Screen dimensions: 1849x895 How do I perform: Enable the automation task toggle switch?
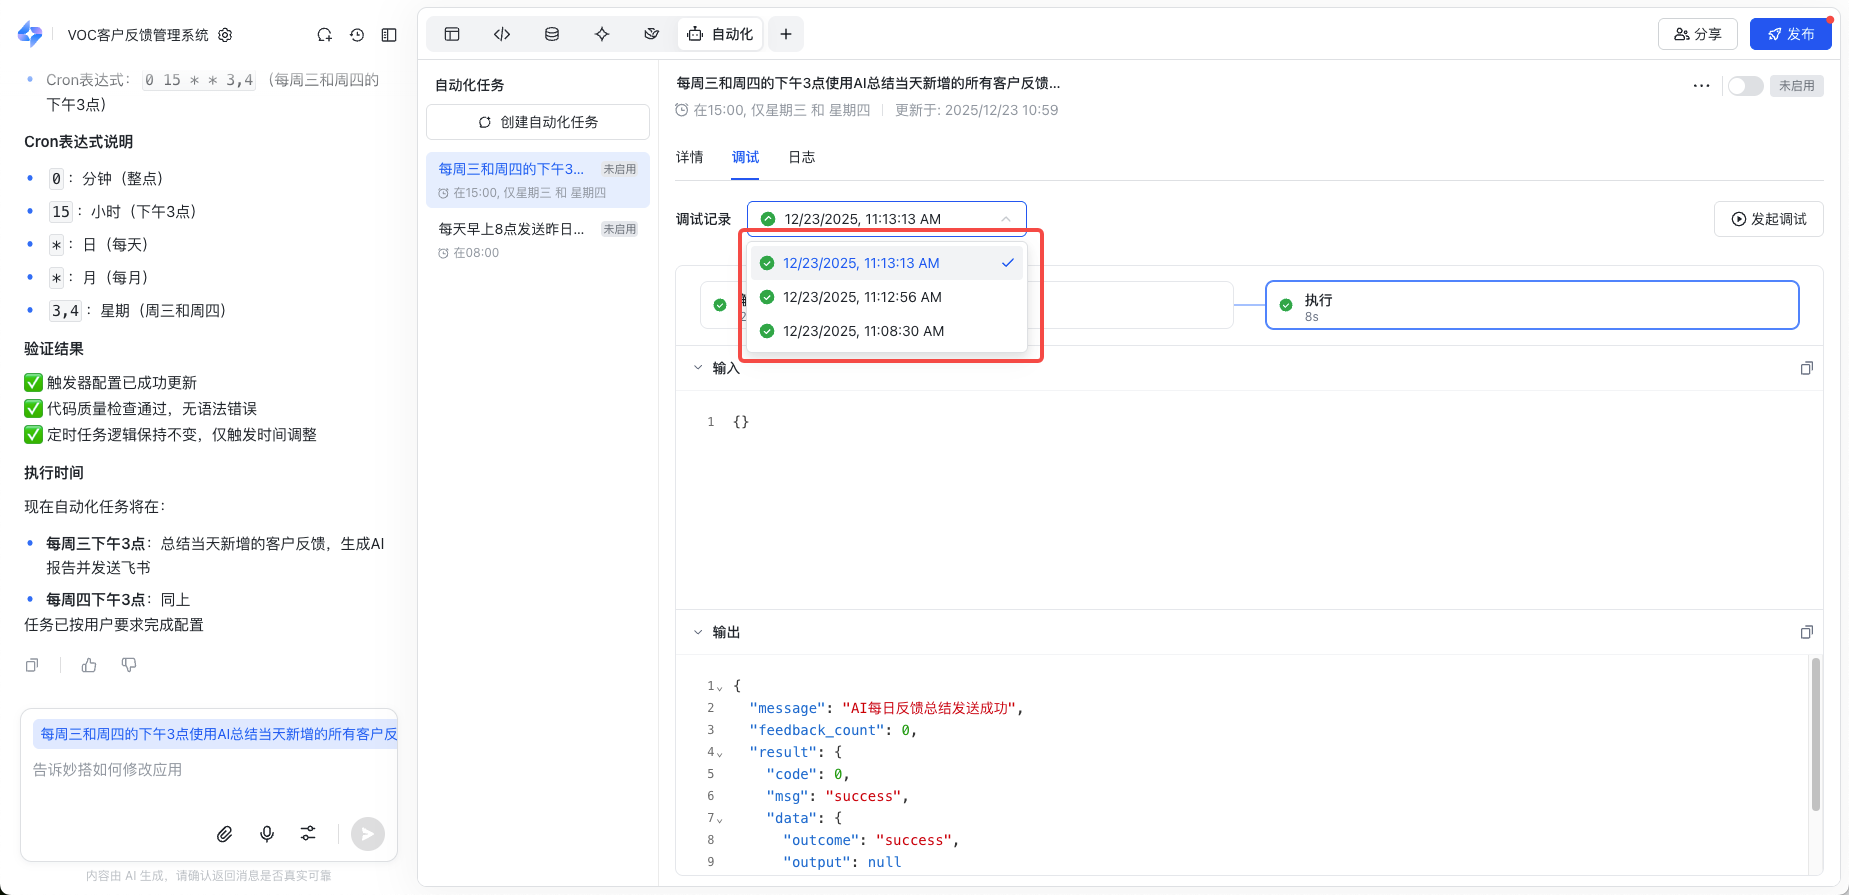point(1745,86)
